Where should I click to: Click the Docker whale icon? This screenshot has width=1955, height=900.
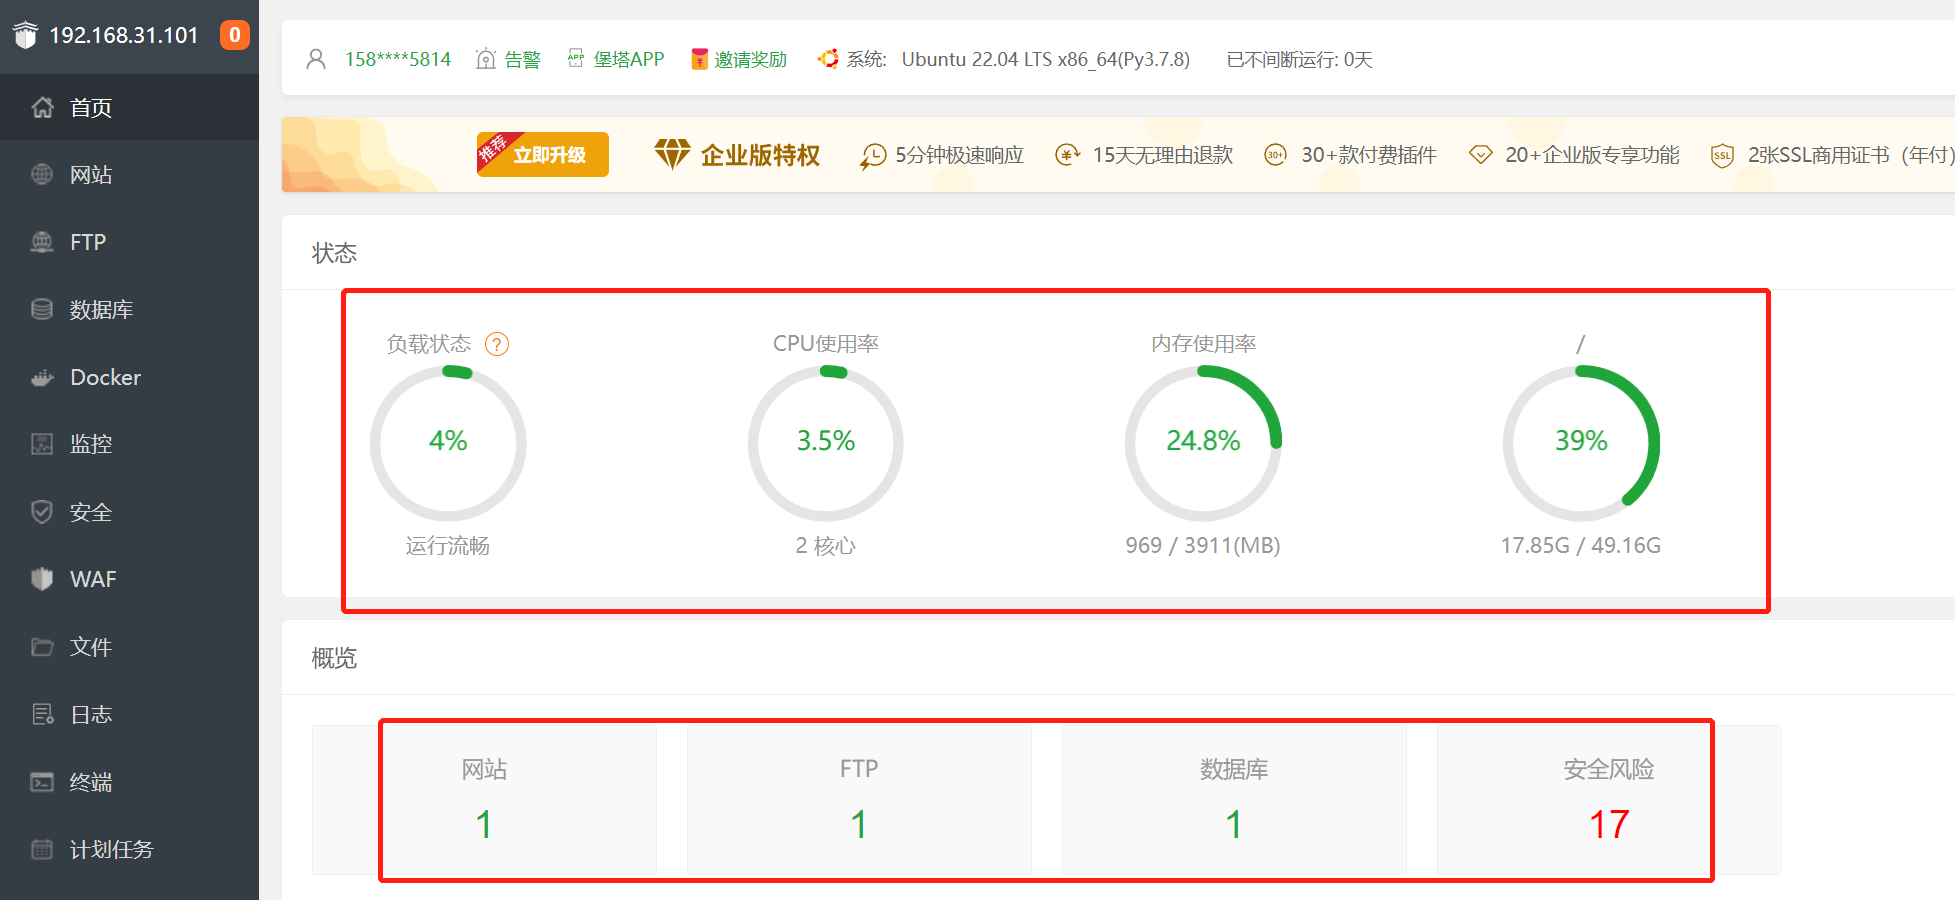tap(42, 377)
